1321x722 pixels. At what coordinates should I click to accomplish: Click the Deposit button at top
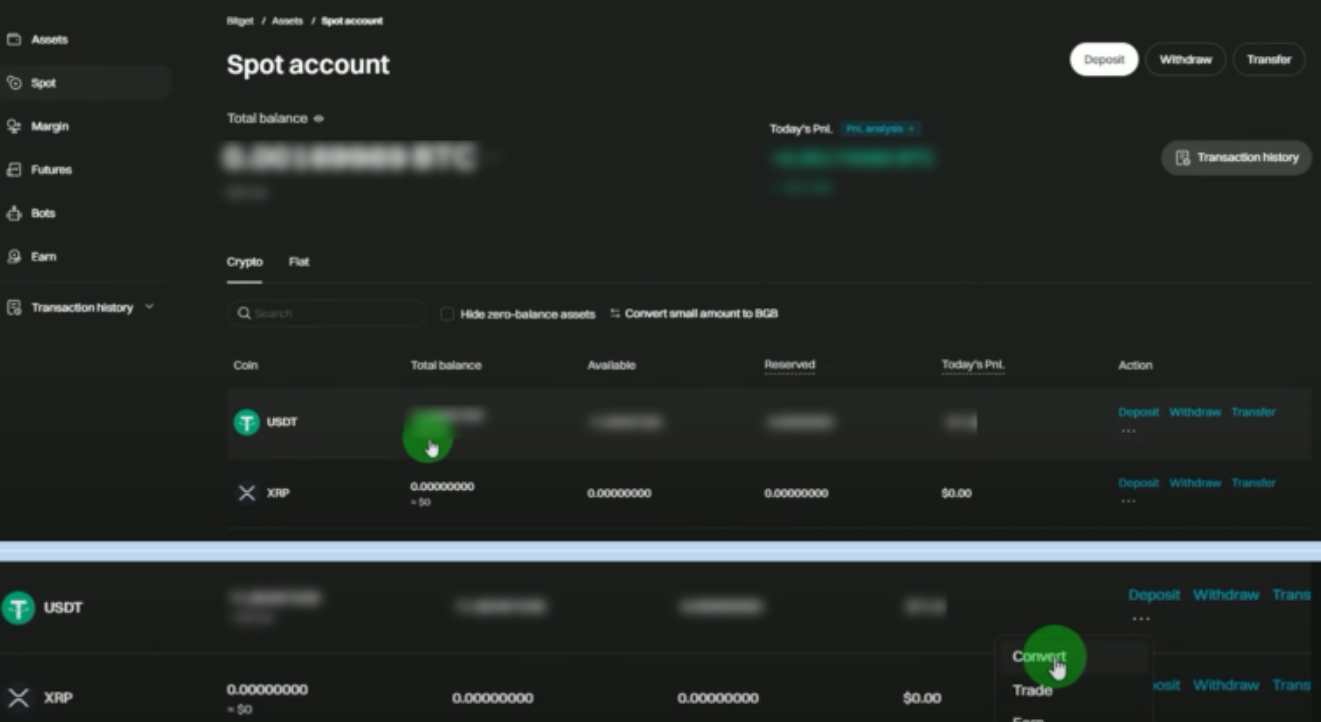1104,59
